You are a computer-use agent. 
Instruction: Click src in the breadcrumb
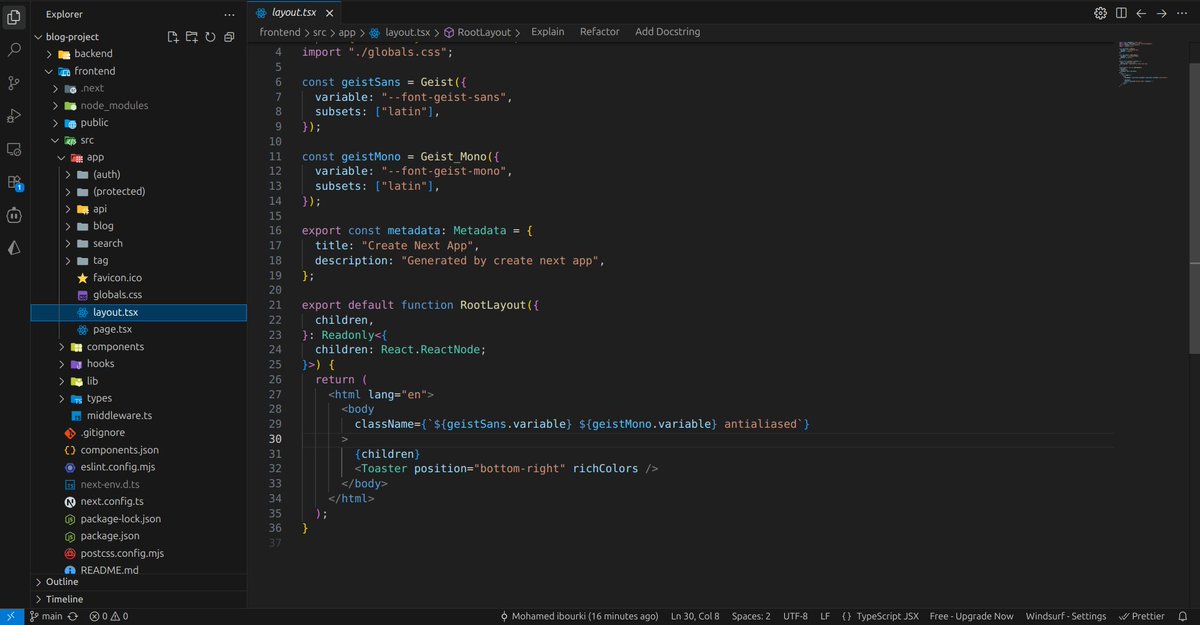coord(320,32)
